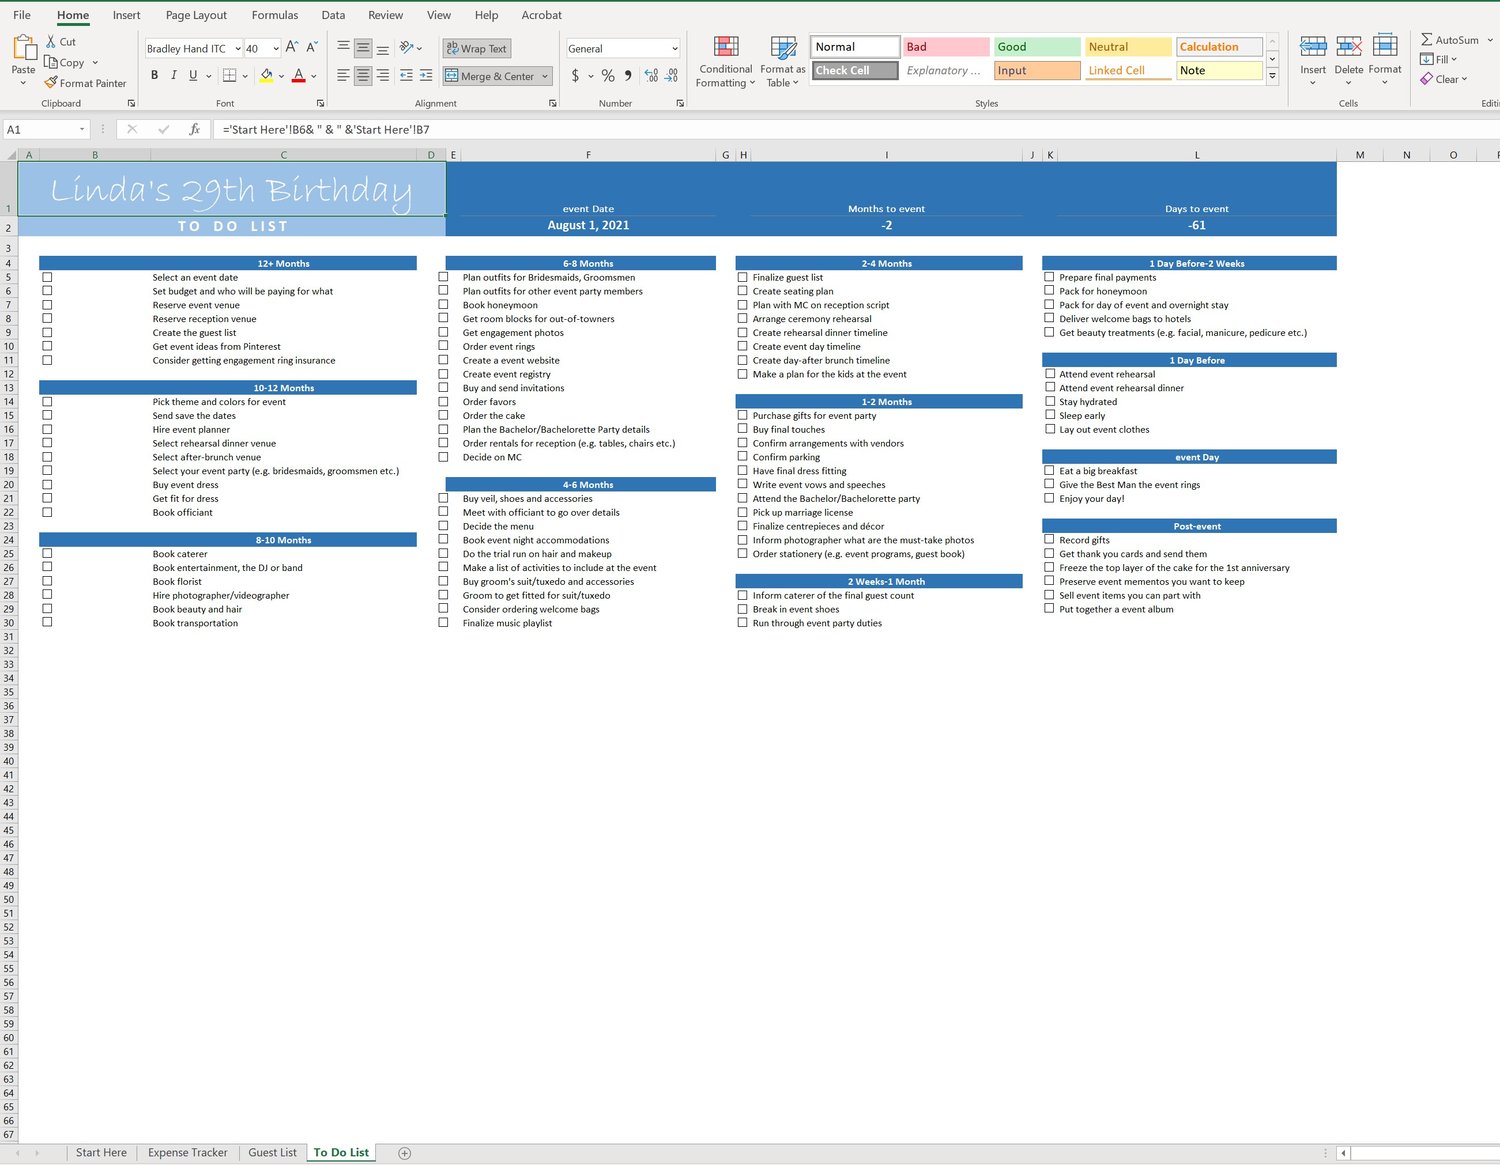Open the Start Here sheet tab
This screenshot has width=1500, height=1165.
tap(101, 1153)
